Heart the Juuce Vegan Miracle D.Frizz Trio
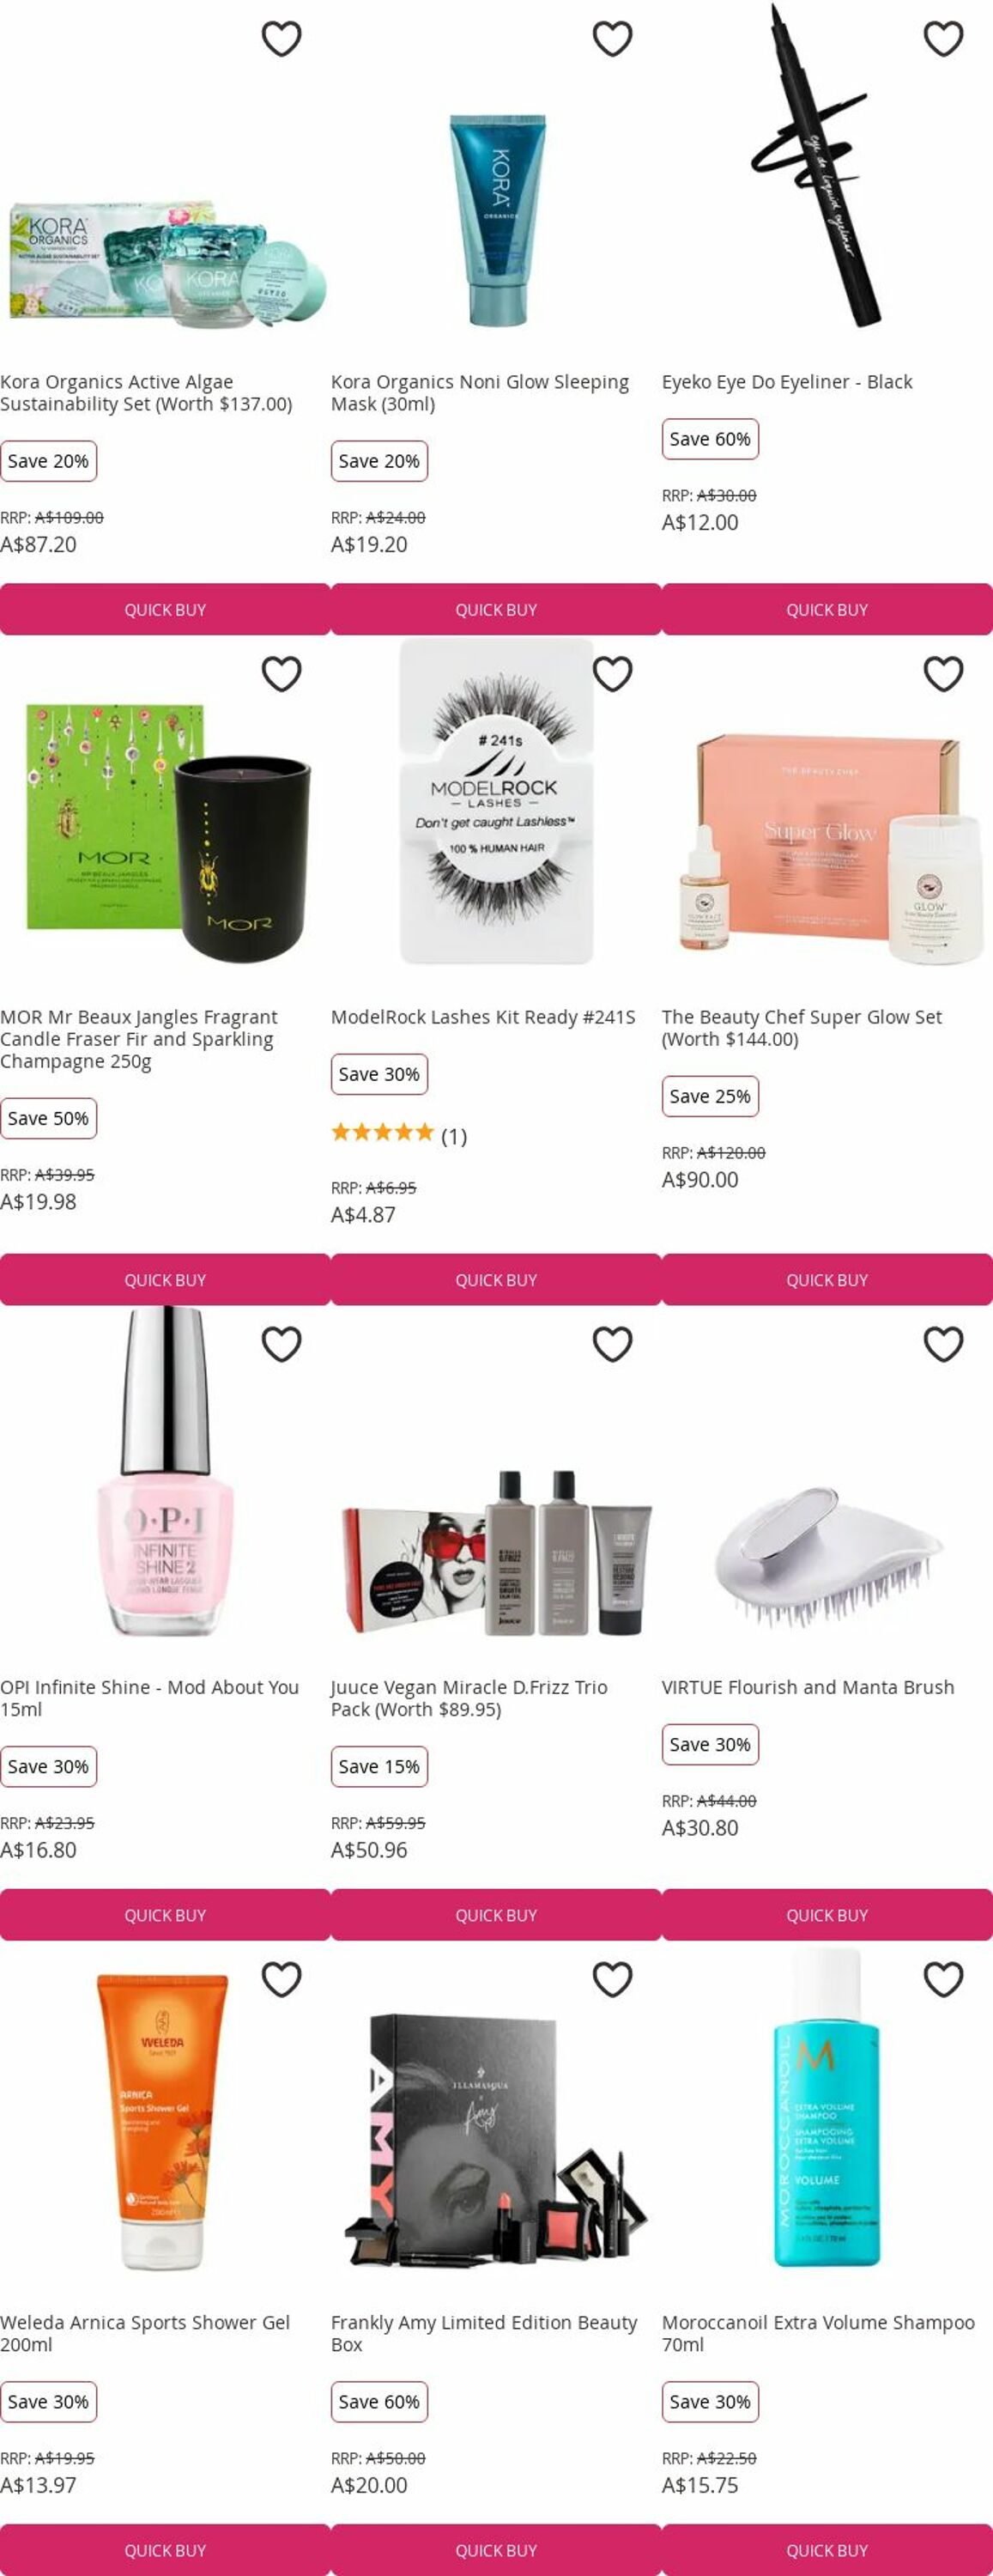Image resolution: width=993 pixels, height=2576 pixels. 612,1344
